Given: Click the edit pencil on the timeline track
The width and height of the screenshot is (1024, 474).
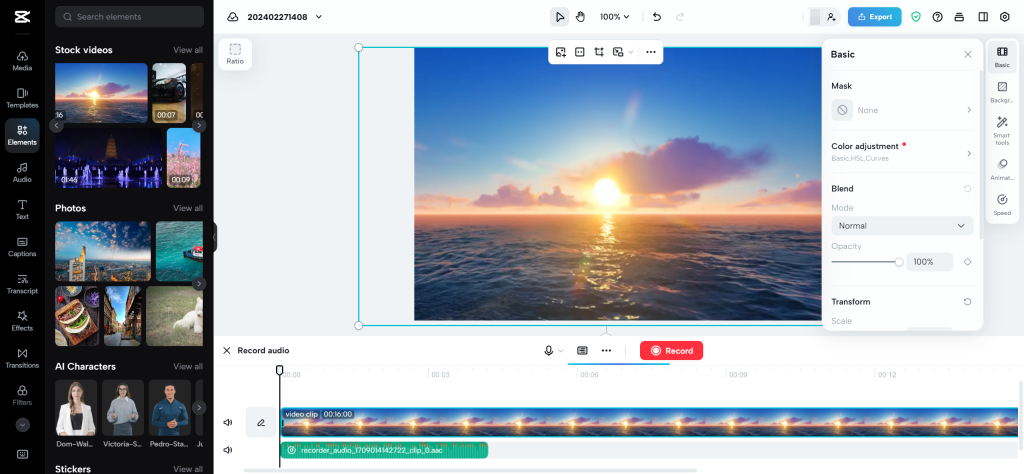Looking at the screenshot, I should pyautogui.click(x=261, y=422).
